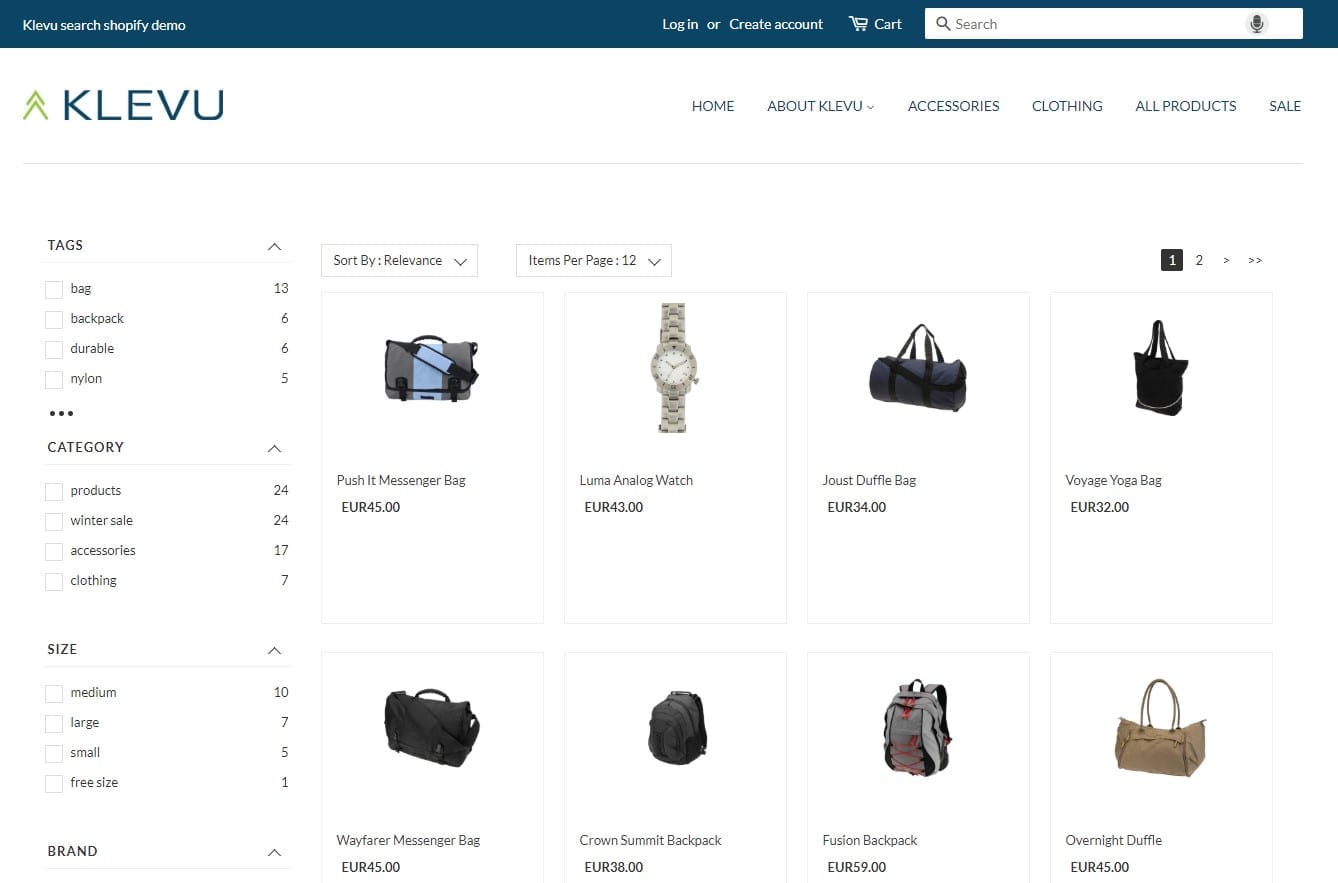Enable the winter sale category filter
Image resolution: width=1338 pixels, height=883 pixels.
pyautogui.click(x=54, y=522)
